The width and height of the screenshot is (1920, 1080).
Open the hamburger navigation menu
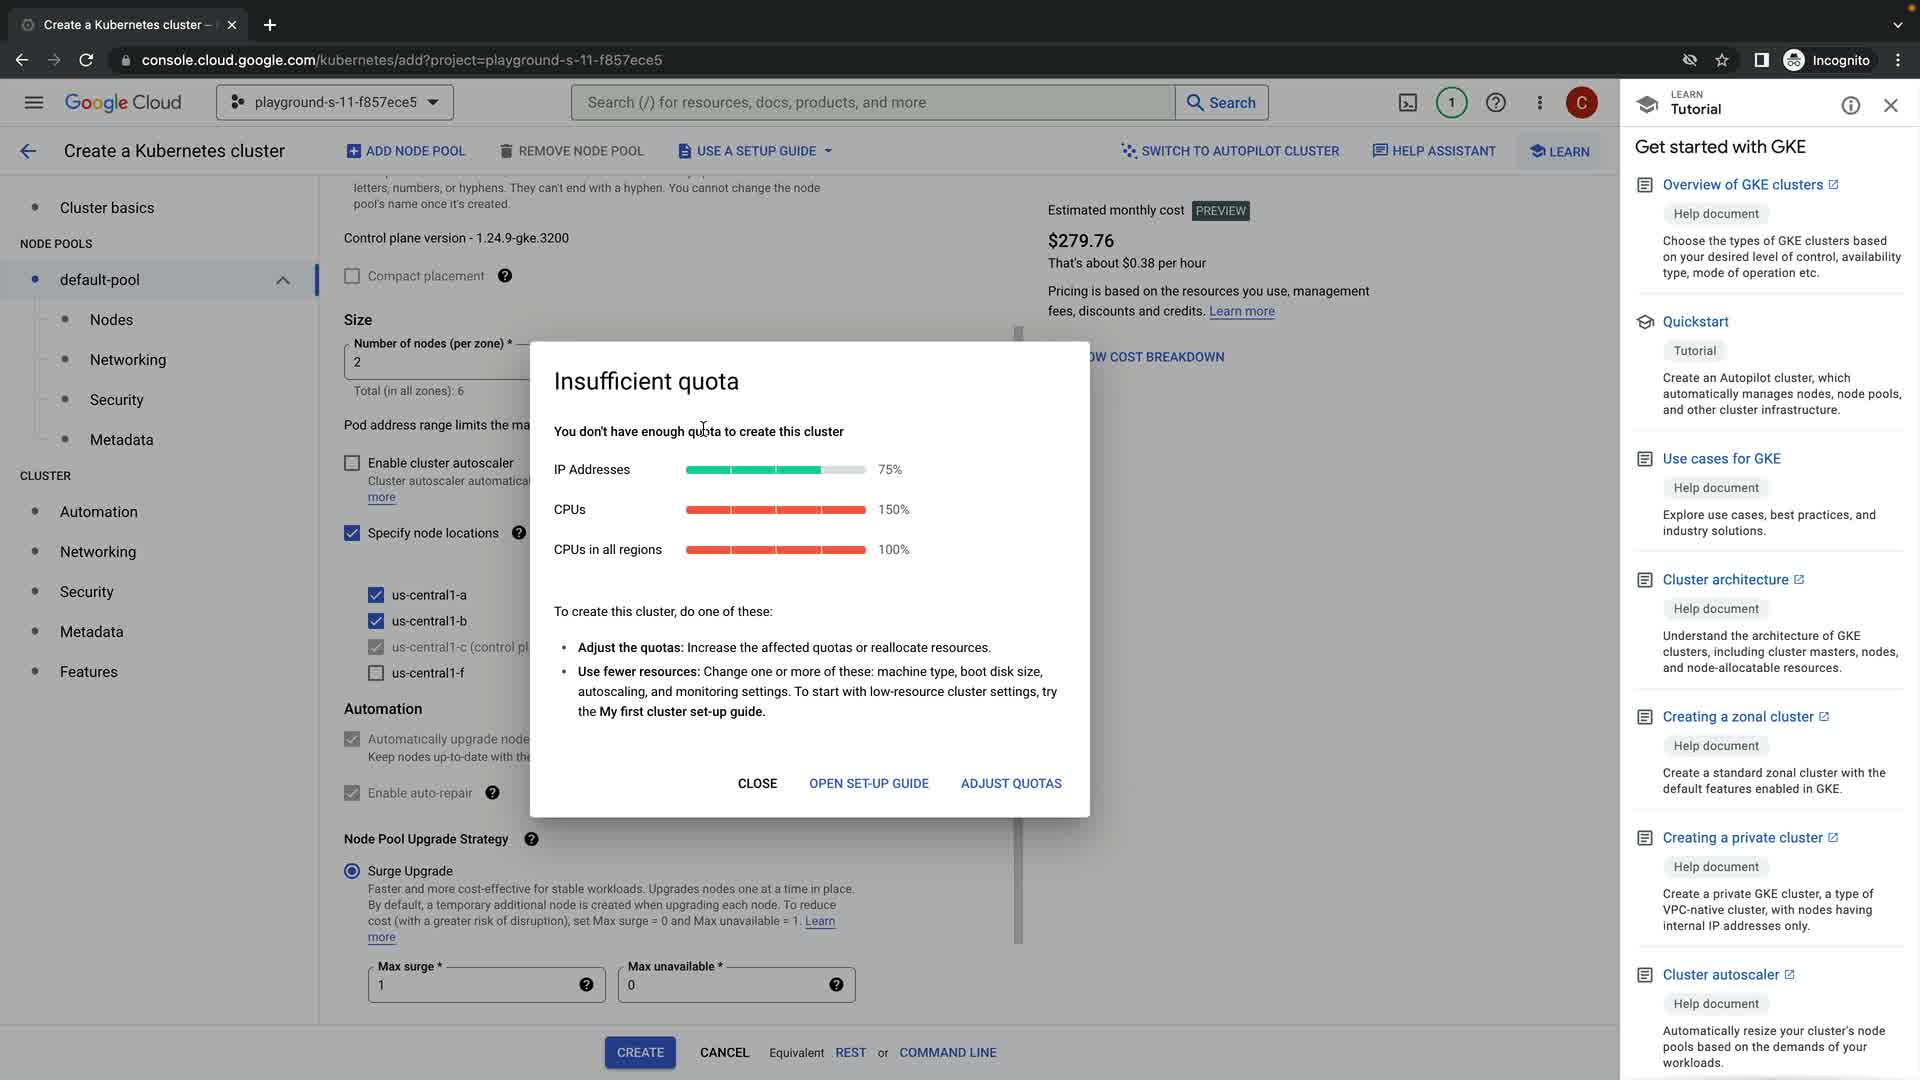pos(33,103)
